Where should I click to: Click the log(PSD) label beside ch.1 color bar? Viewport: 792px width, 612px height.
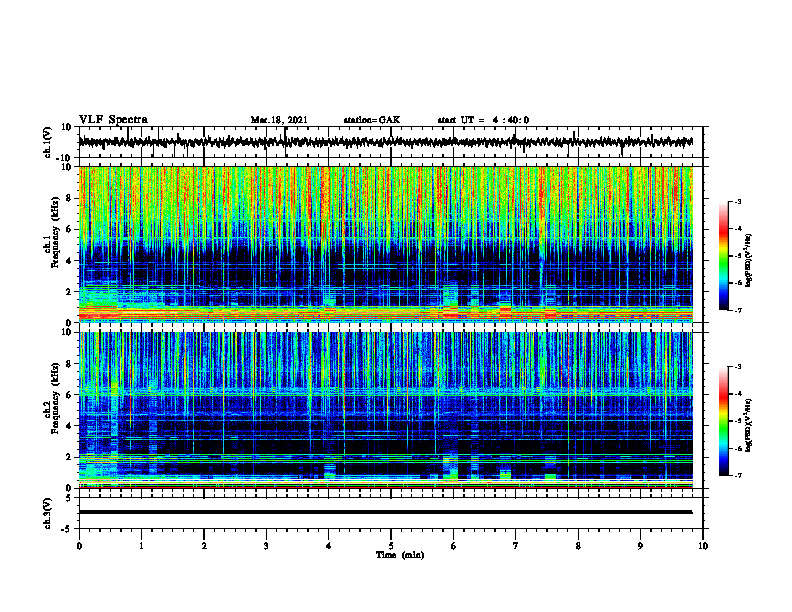[749, 261]
